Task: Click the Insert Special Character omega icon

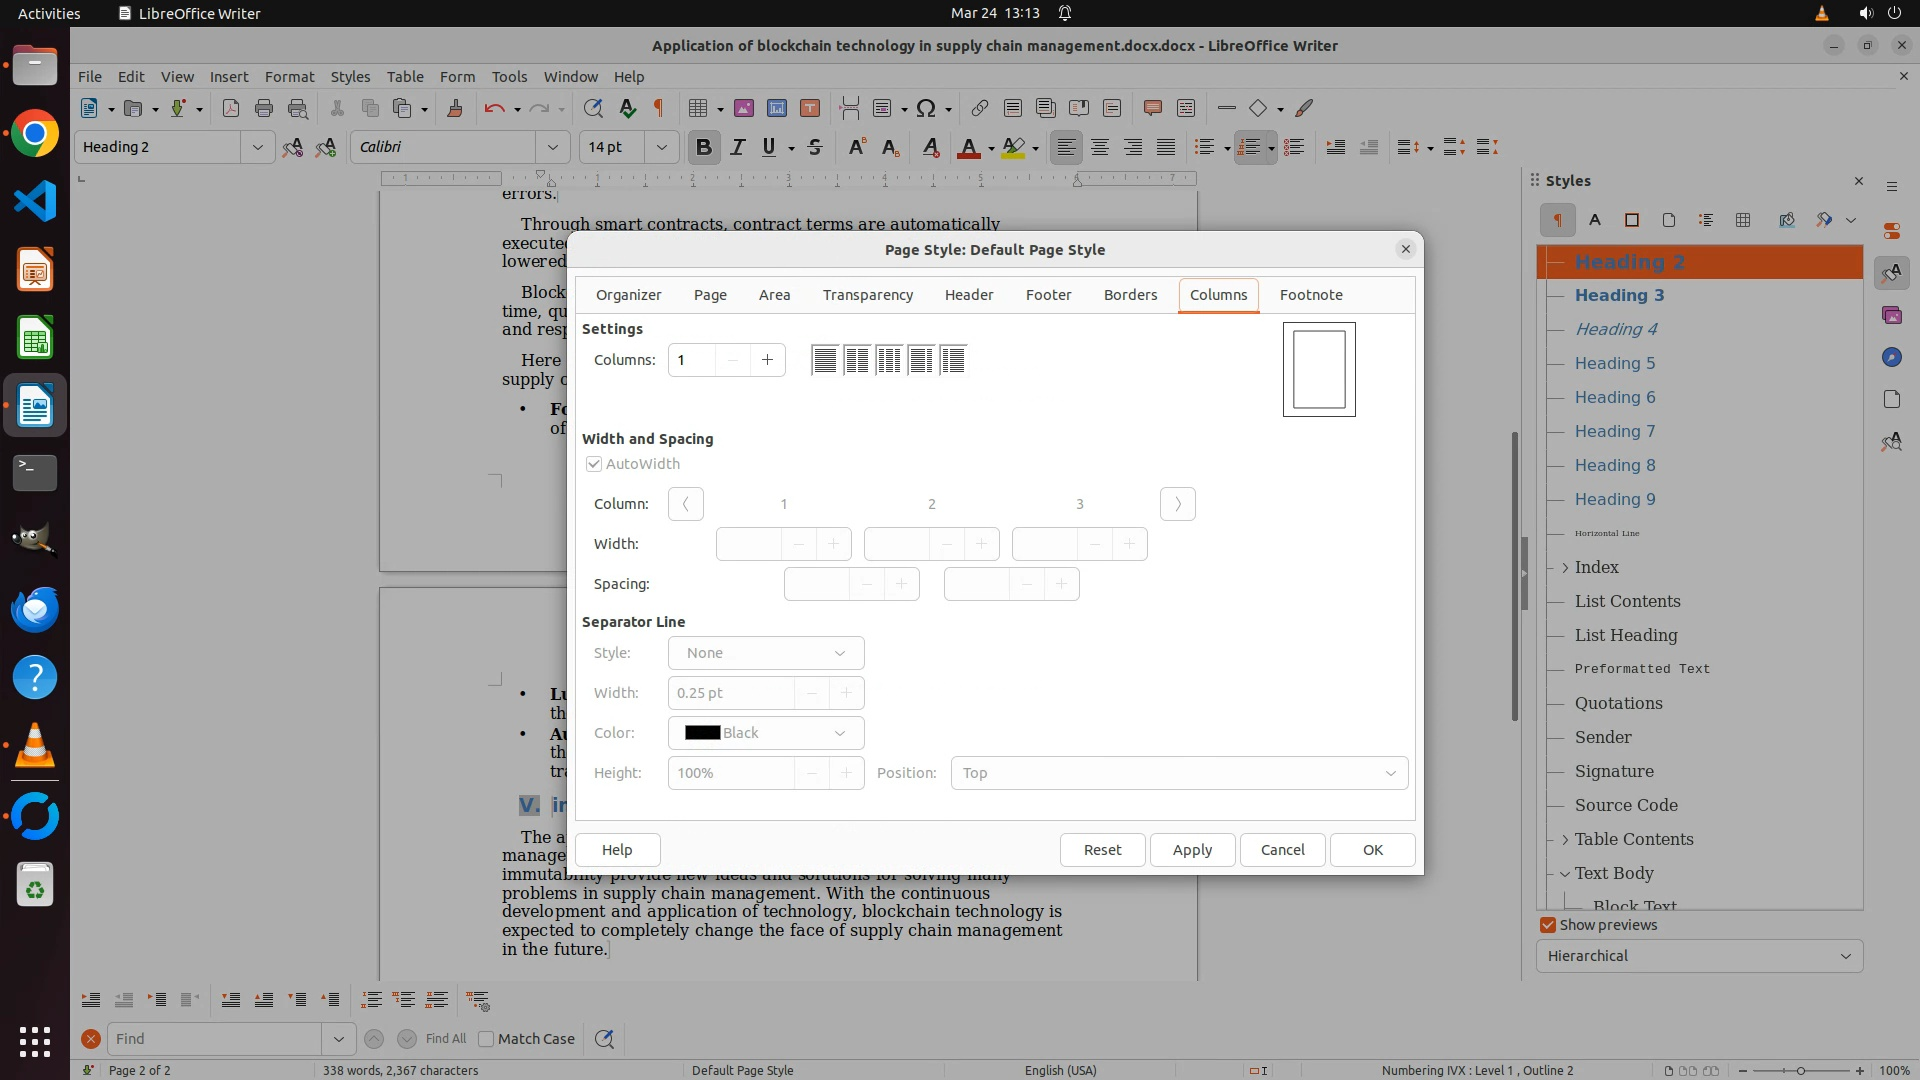Action: (x=926, y=109)
